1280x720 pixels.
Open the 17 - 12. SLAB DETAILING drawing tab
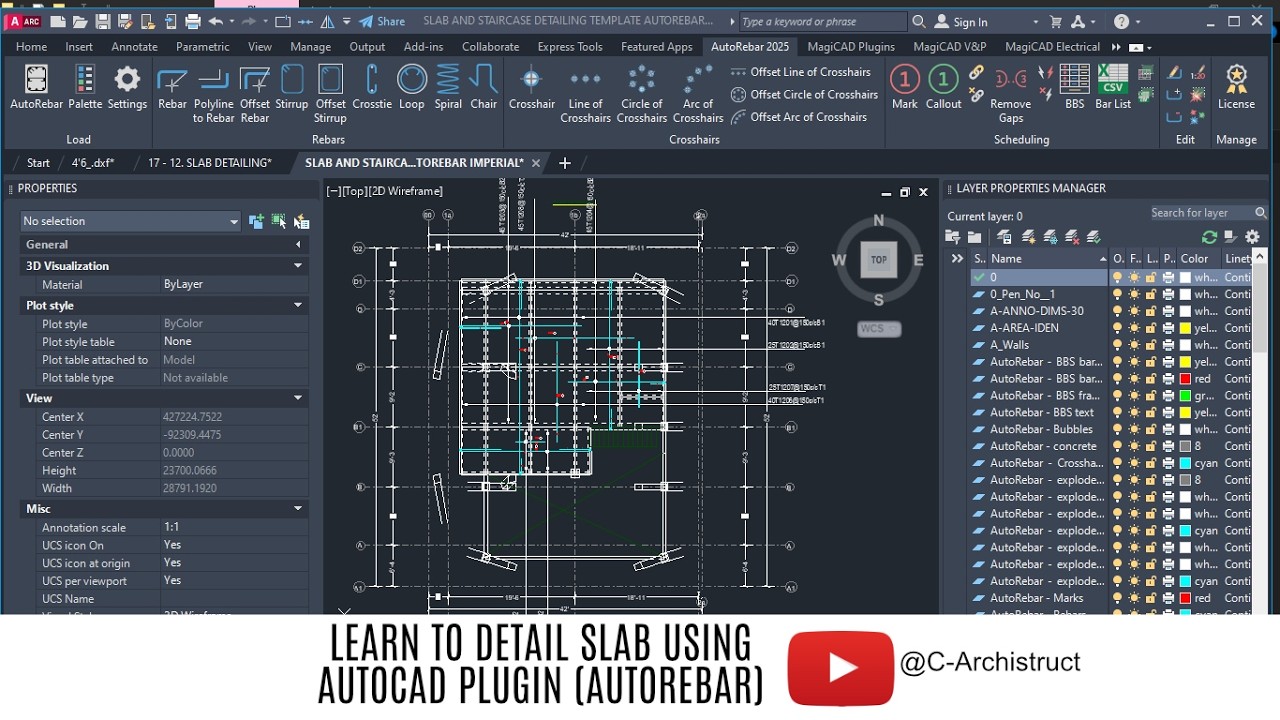(210, 163)
